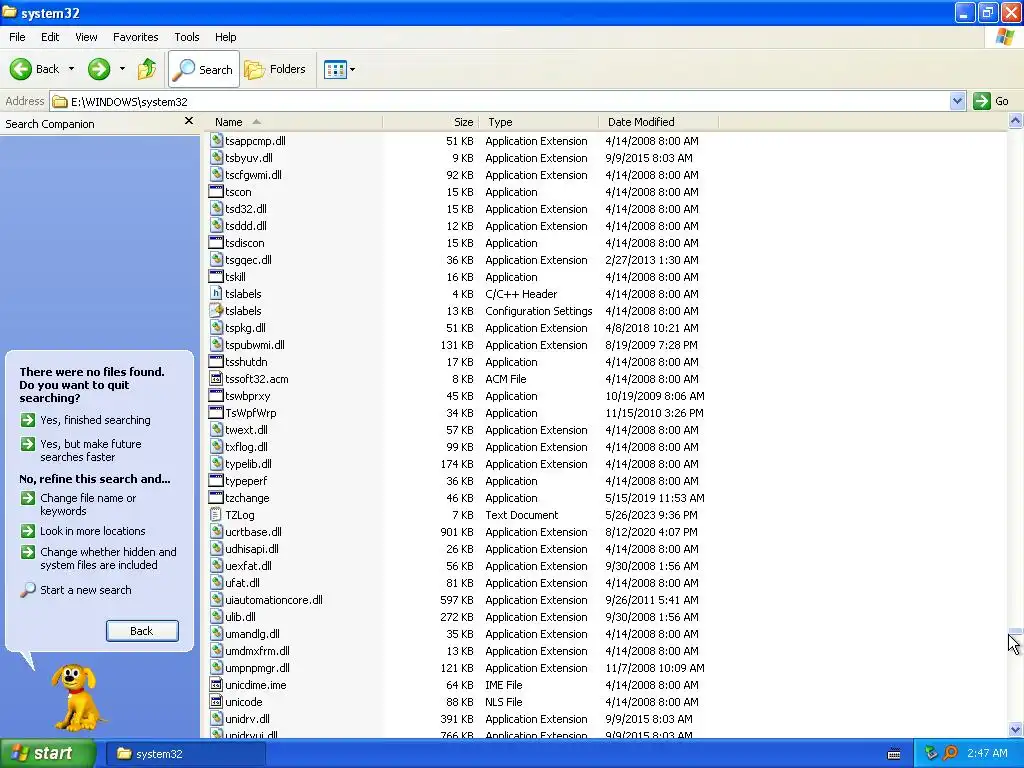Choose Yes, but make future searches faster
The width and height of the screenshot is (1024, 768).
[x=91, y=451]
